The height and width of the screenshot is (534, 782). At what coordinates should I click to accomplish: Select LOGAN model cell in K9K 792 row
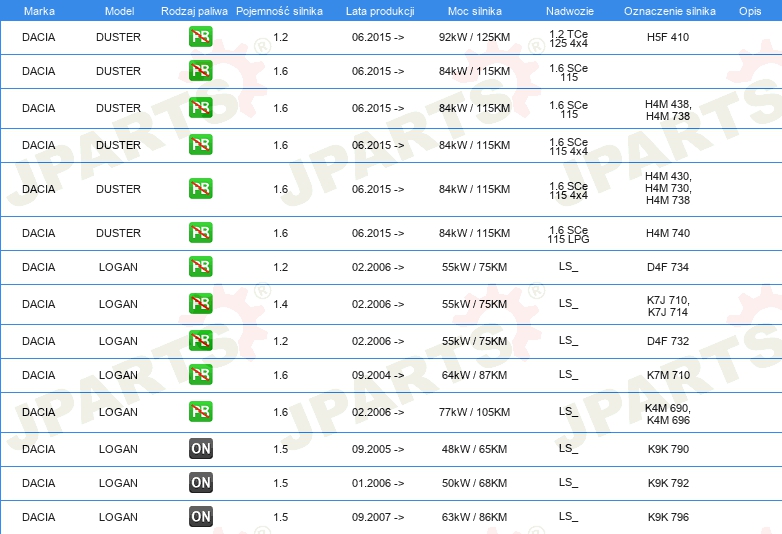tap(119, 483)
